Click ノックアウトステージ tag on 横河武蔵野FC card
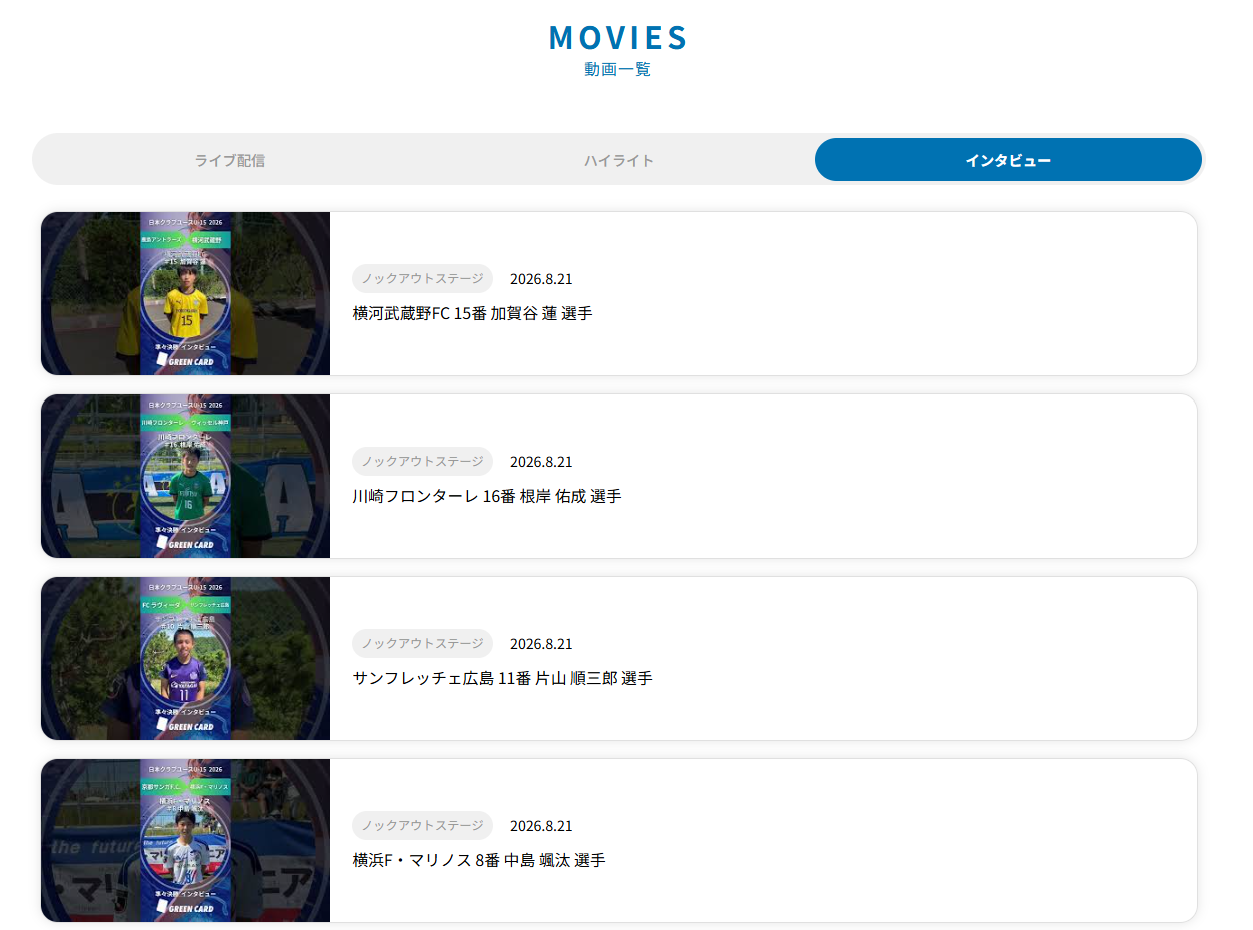Viewport: 1253px width, 930px height. [422, 278]
